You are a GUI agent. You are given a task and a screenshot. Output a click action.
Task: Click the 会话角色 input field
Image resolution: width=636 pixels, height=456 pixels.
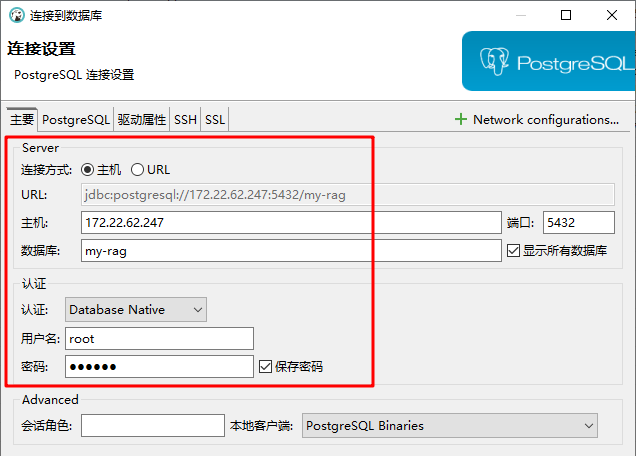(152, 426)
